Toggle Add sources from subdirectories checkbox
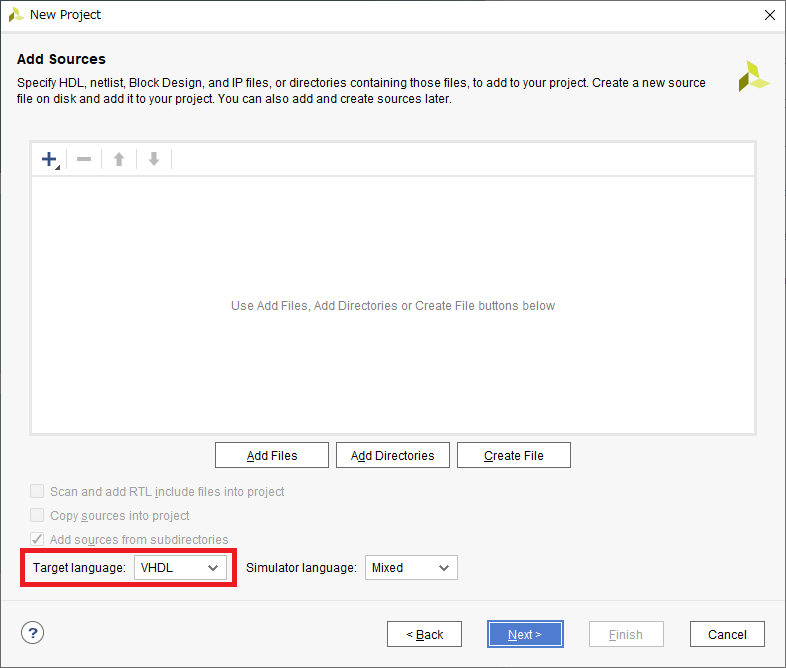 (x=37, y=539)
